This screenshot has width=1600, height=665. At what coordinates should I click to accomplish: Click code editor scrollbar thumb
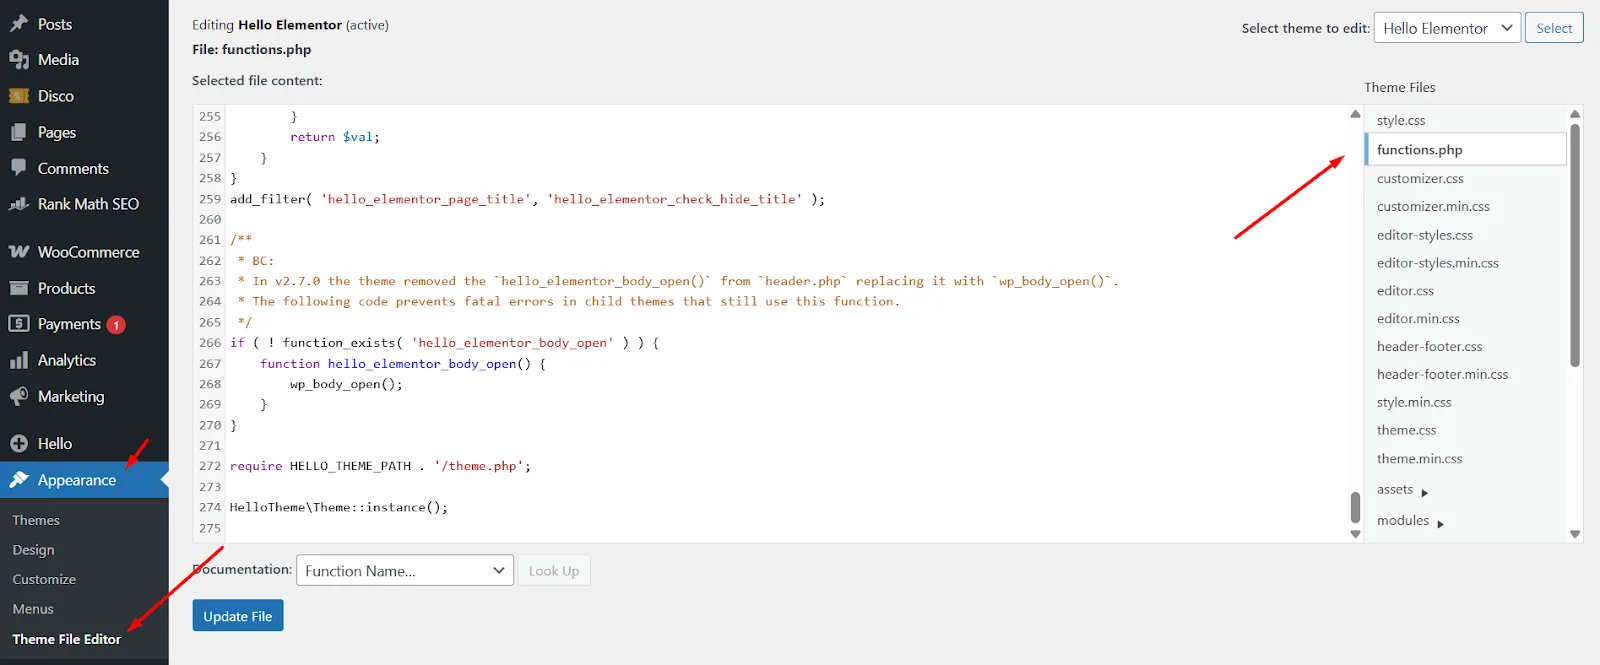1355,507
